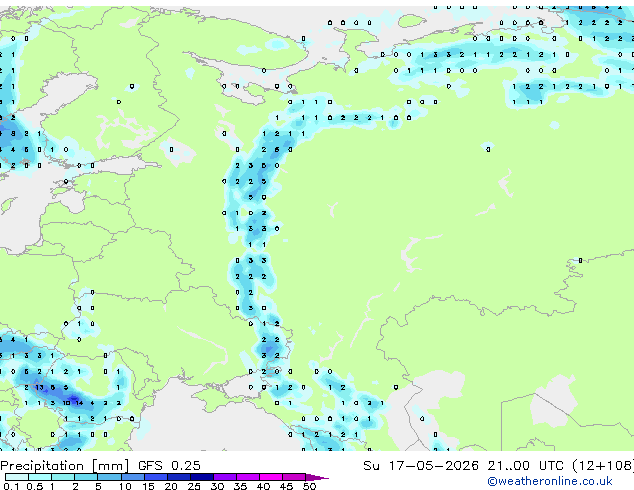The height and width of the screenshot is (490, 634).
Task: Click the legend label '20'
Action: tap(171, 486)
